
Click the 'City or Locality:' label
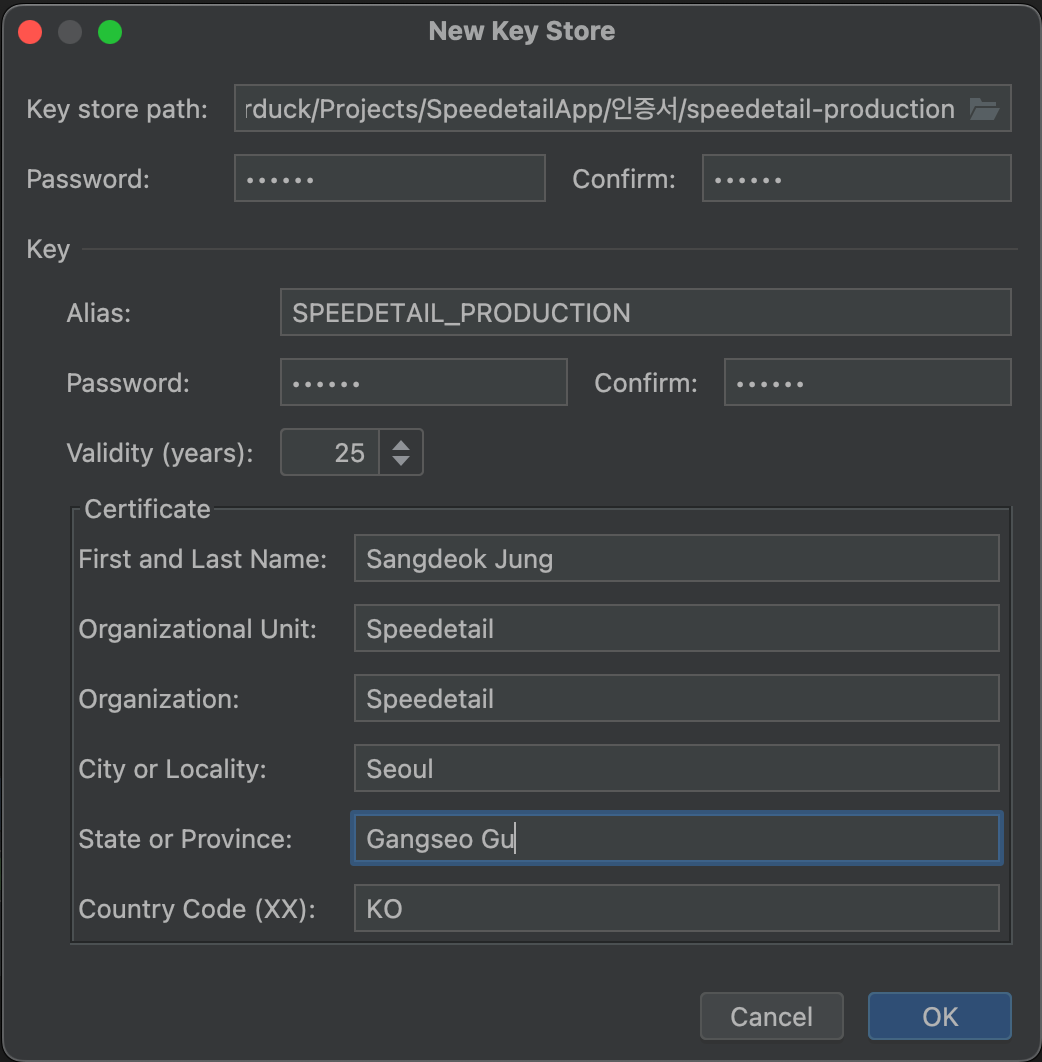(173, 769)
